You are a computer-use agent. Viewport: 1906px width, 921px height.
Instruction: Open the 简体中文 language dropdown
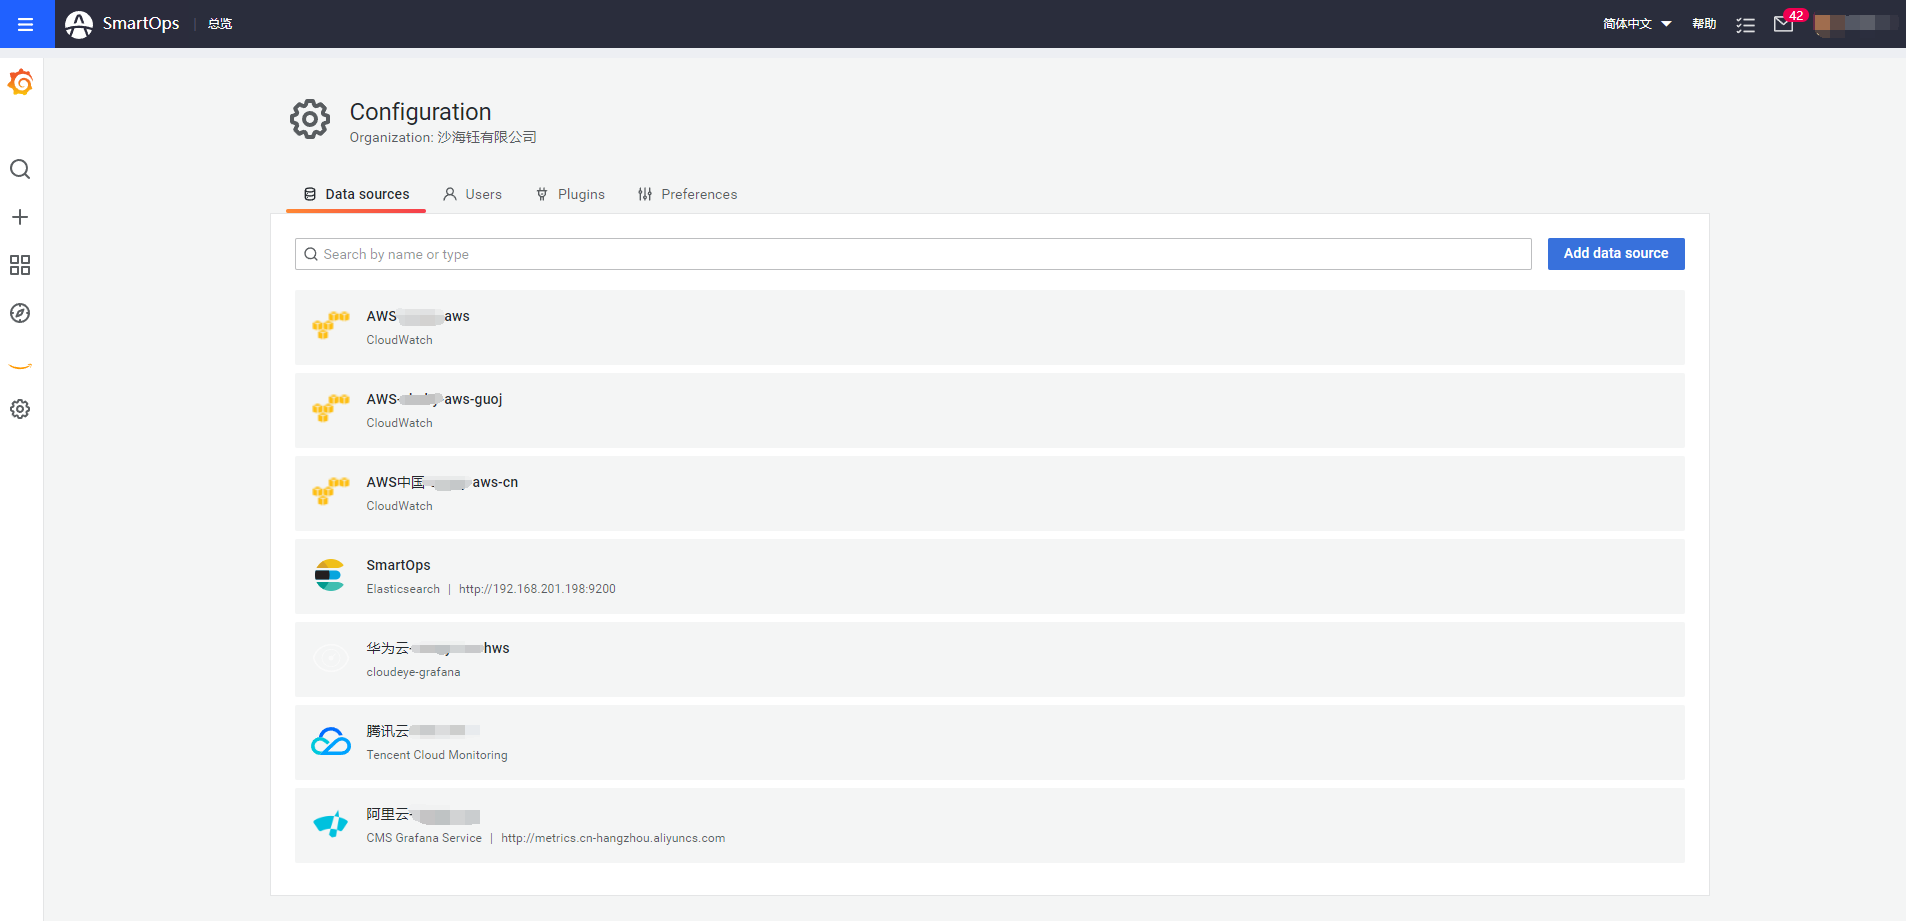click(x=1637, y=24)
